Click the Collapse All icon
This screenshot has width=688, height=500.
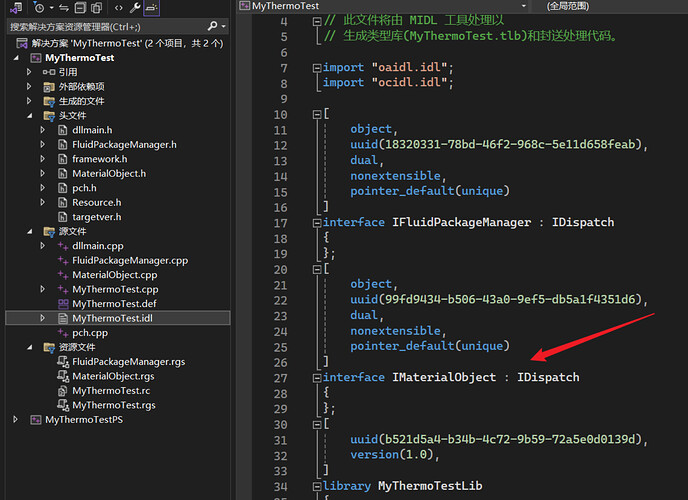click(x=80, y=7)
